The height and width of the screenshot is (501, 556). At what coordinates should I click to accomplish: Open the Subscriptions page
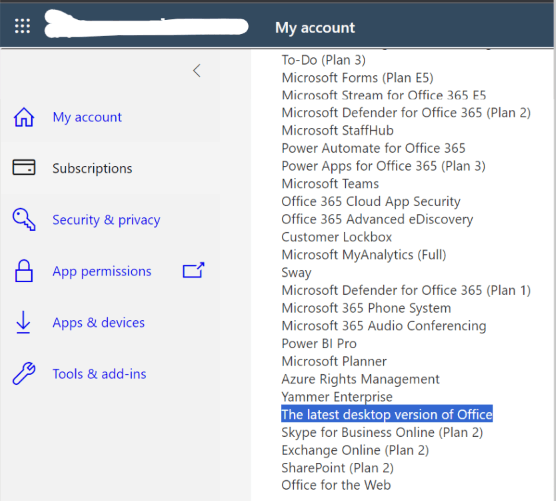pyautogui.click(x=92, y=168)
